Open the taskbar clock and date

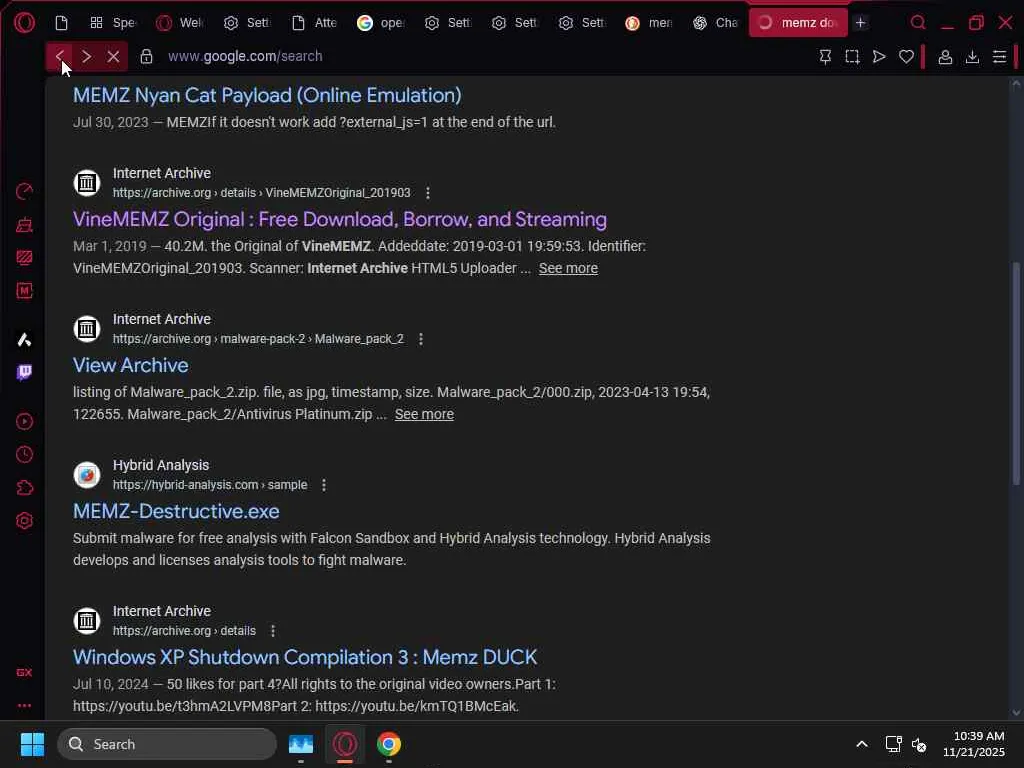(x=973, y=744)
